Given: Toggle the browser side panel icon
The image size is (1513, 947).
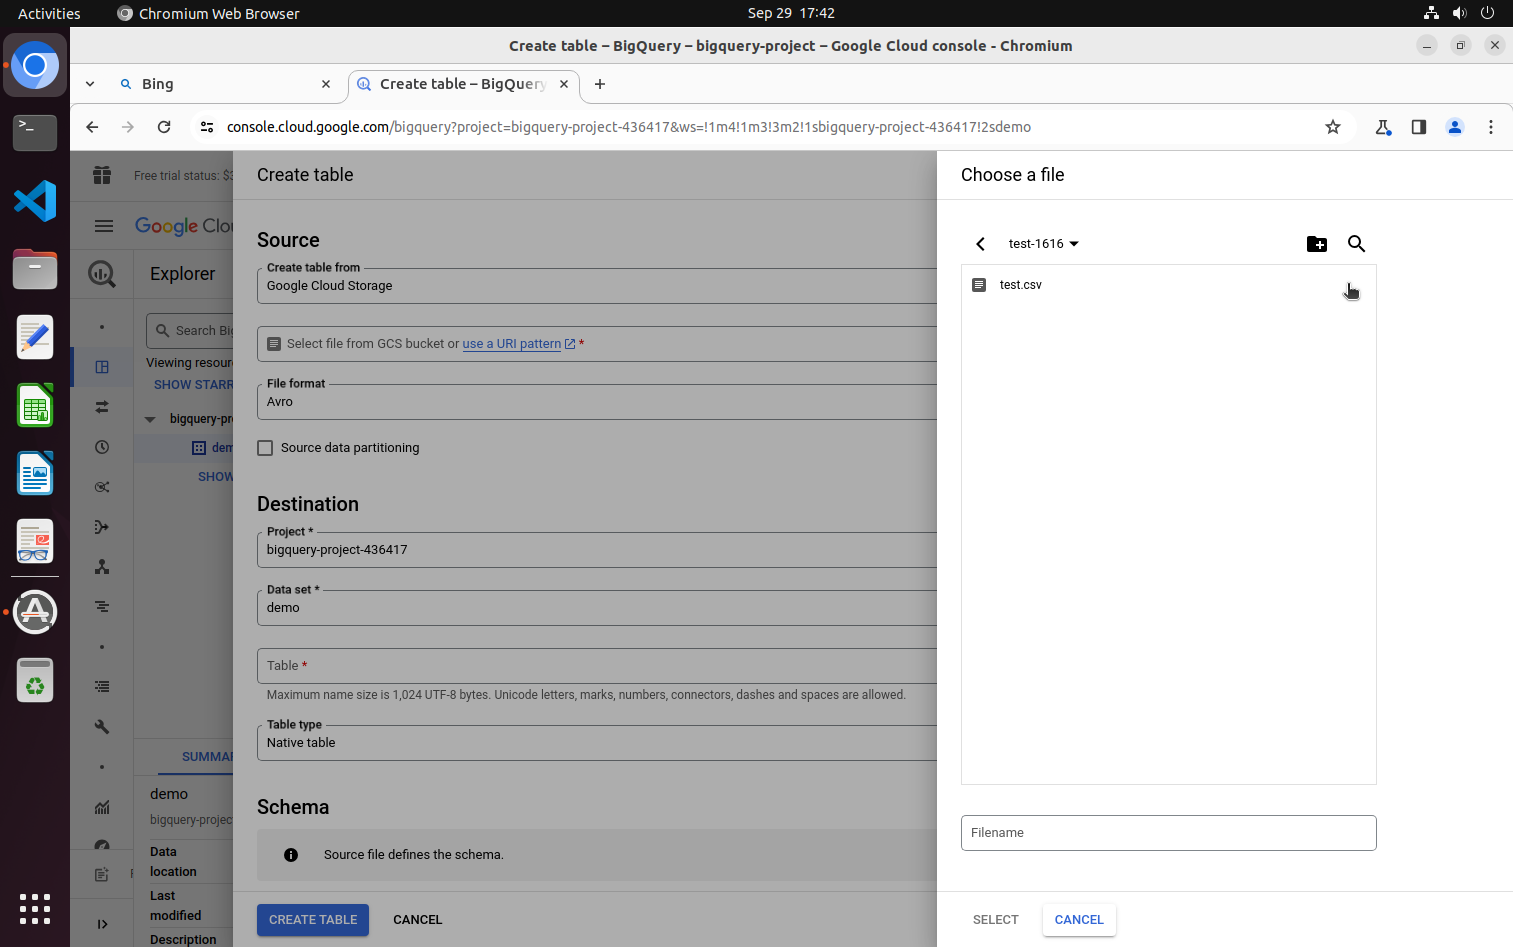Looking at the screenshot, I should click(1418, 127).
